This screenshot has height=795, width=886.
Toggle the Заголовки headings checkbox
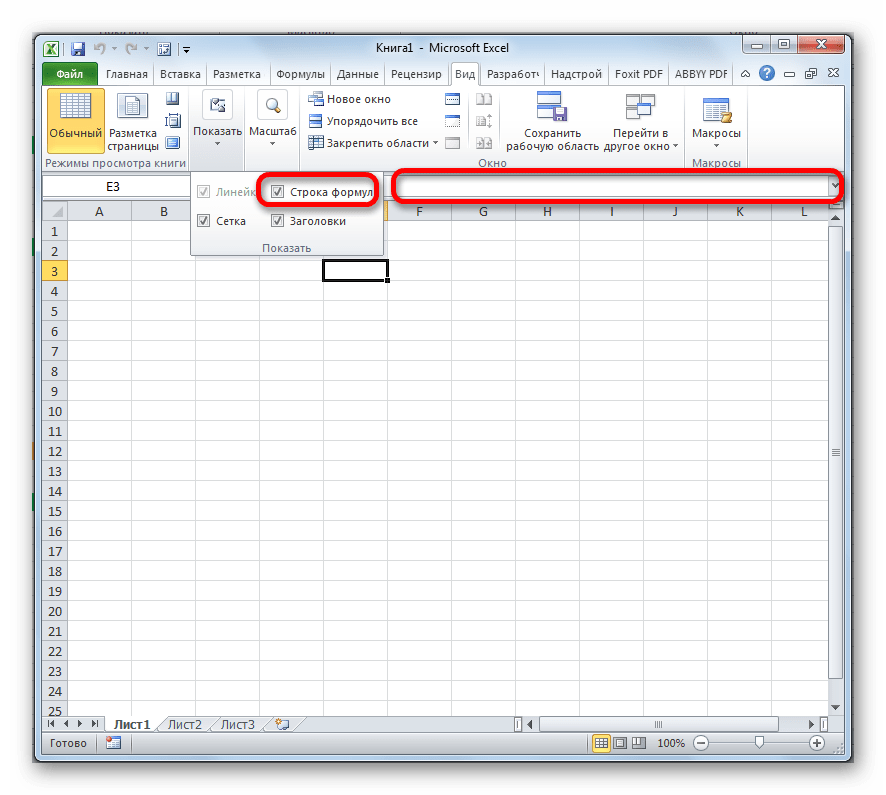coord(277,221)
